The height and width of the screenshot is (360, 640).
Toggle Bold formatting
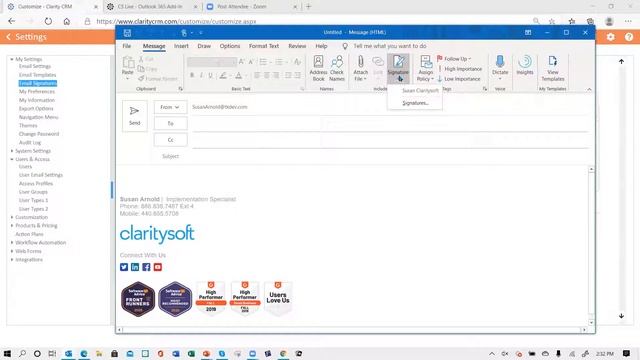pos(192,75)
